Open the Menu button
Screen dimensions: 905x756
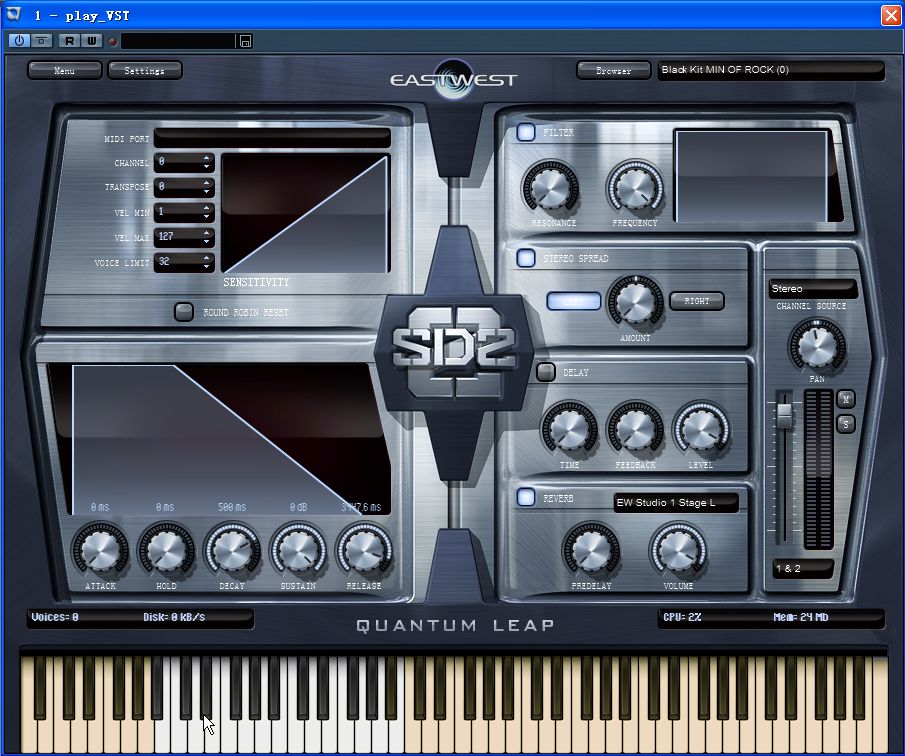[x=65, y=70]
